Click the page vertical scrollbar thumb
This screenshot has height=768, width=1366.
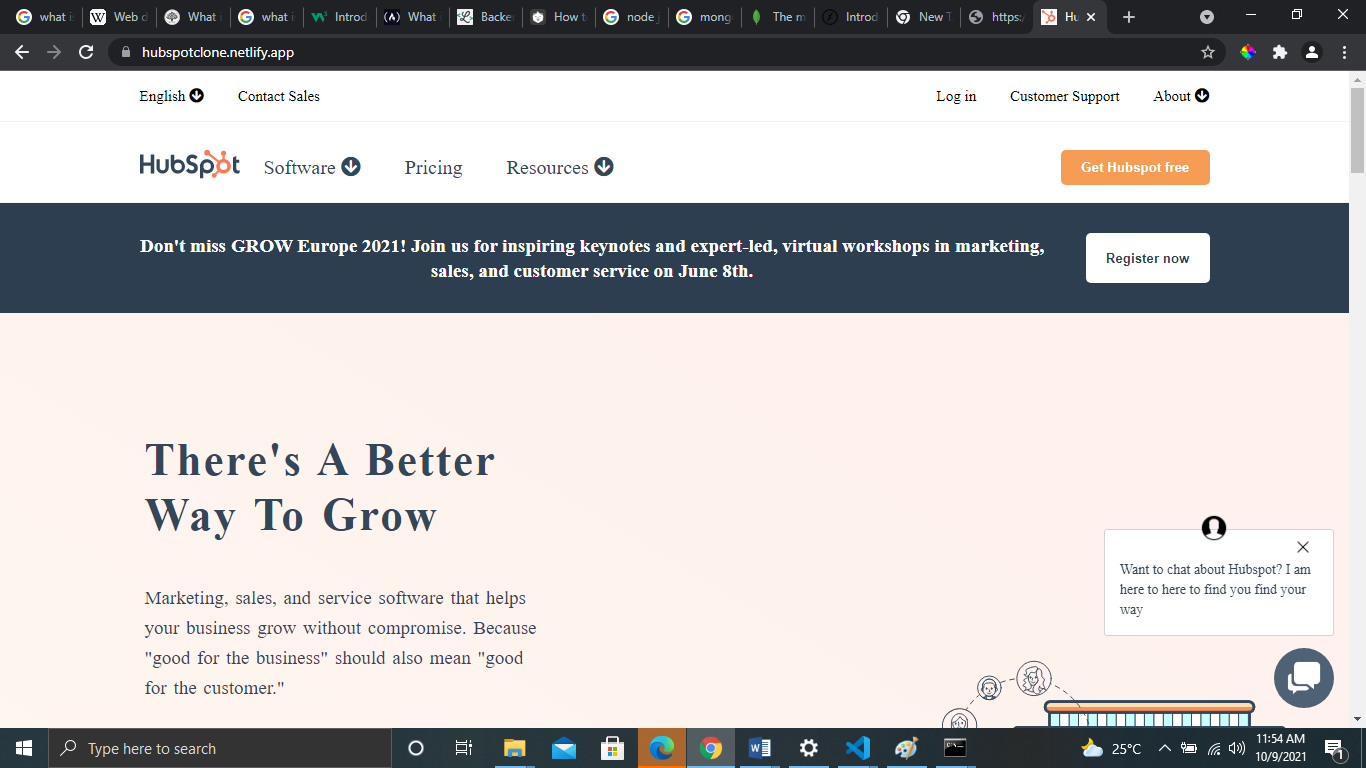pos(1357,130)
